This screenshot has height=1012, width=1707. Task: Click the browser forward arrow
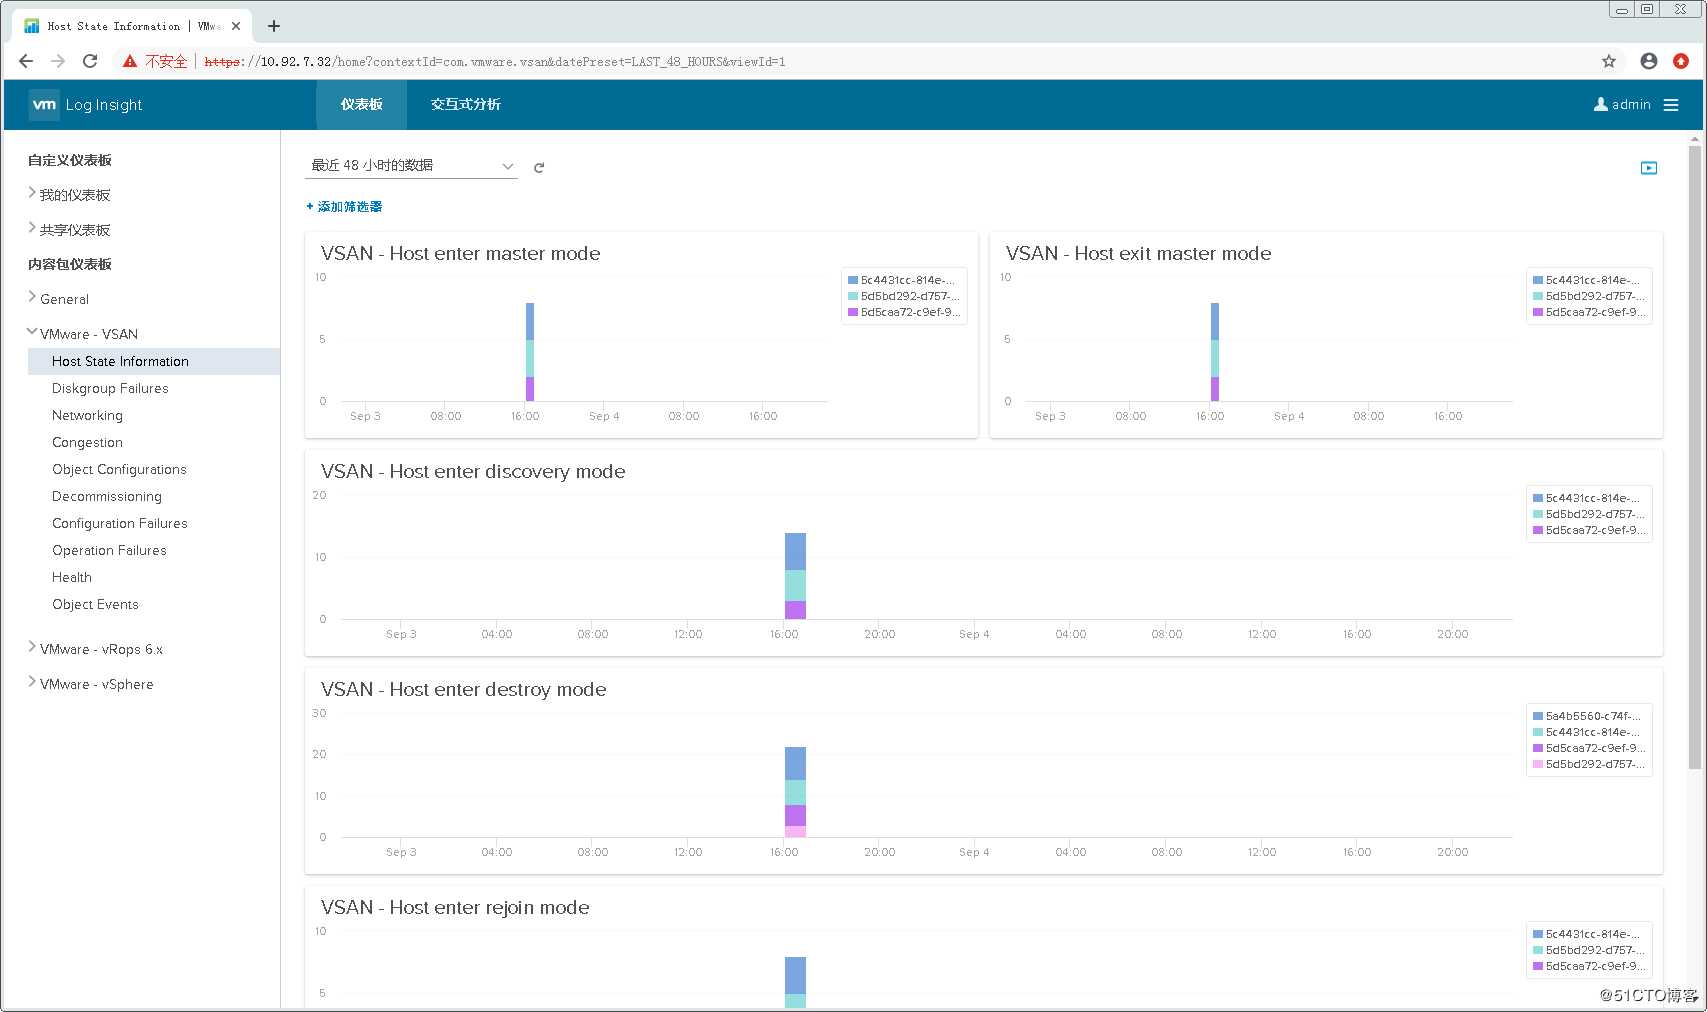click(x=58, y=61)
